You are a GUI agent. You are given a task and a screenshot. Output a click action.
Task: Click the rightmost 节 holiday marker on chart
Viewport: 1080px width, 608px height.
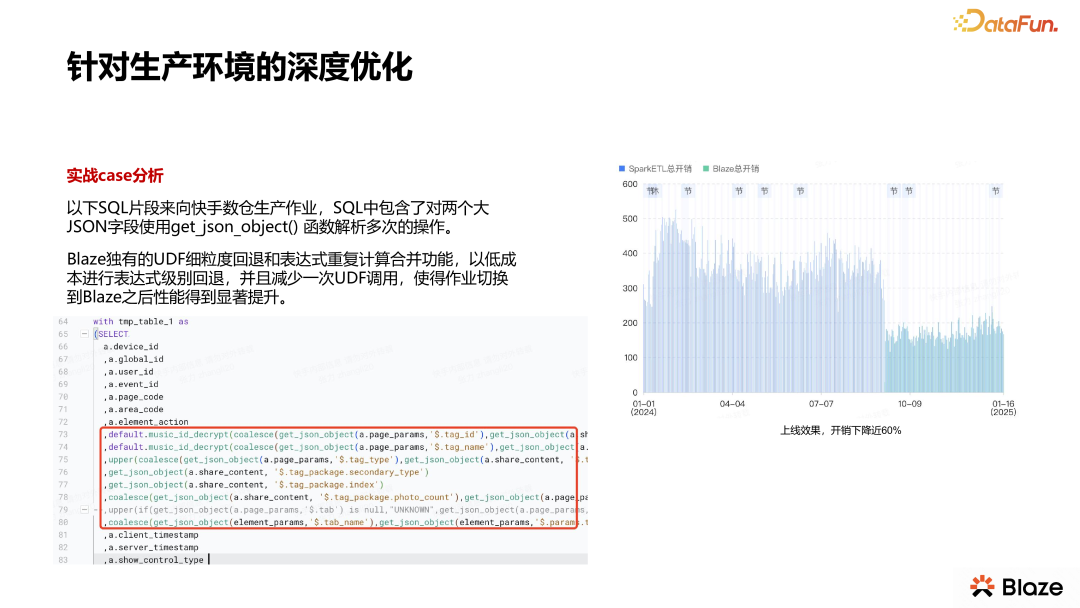[995, 191]
